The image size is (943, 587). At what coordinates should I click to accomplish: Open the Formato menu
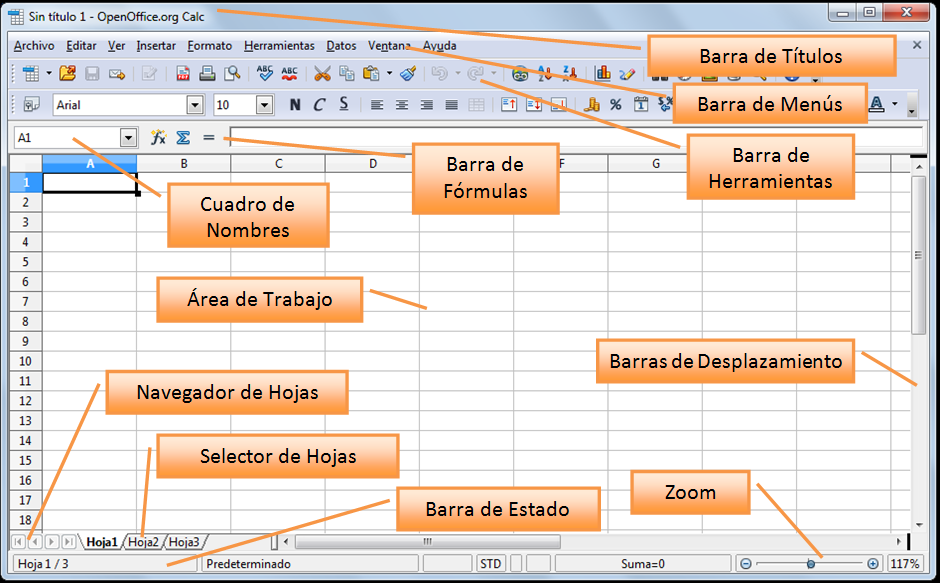tap(209, 46)
